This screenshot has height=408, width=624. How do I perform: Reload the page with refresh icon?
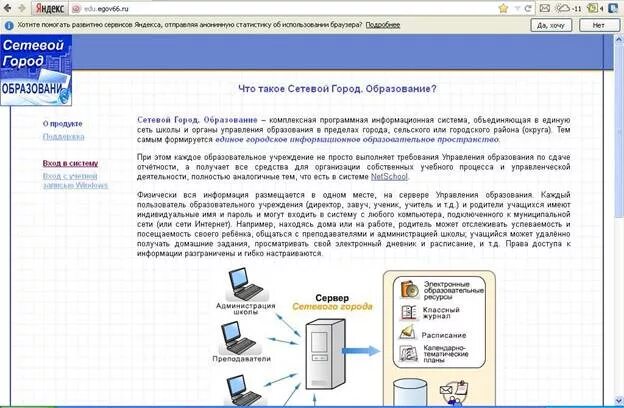(528, 8)
